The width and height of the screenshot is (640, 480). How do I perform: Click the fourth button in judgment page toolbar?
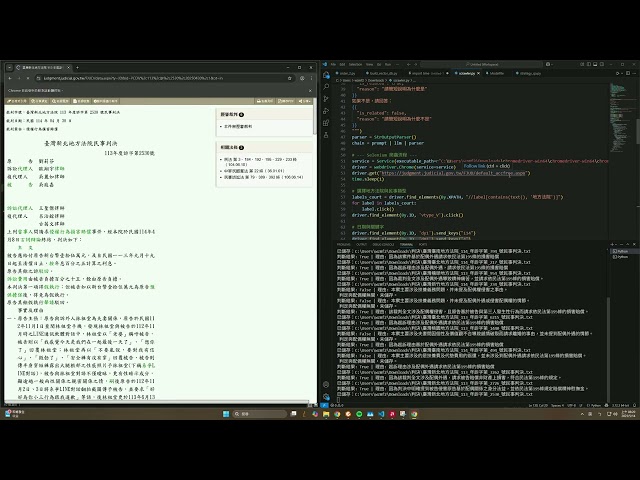[x=82, y=101]
